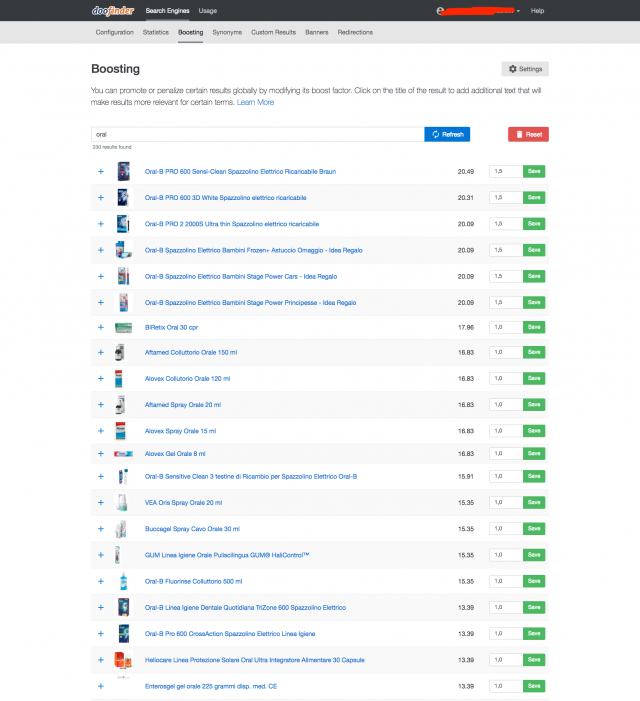Open the Sensi-Clean Spazzolino product thumbnail

click(x=124, y=171)
